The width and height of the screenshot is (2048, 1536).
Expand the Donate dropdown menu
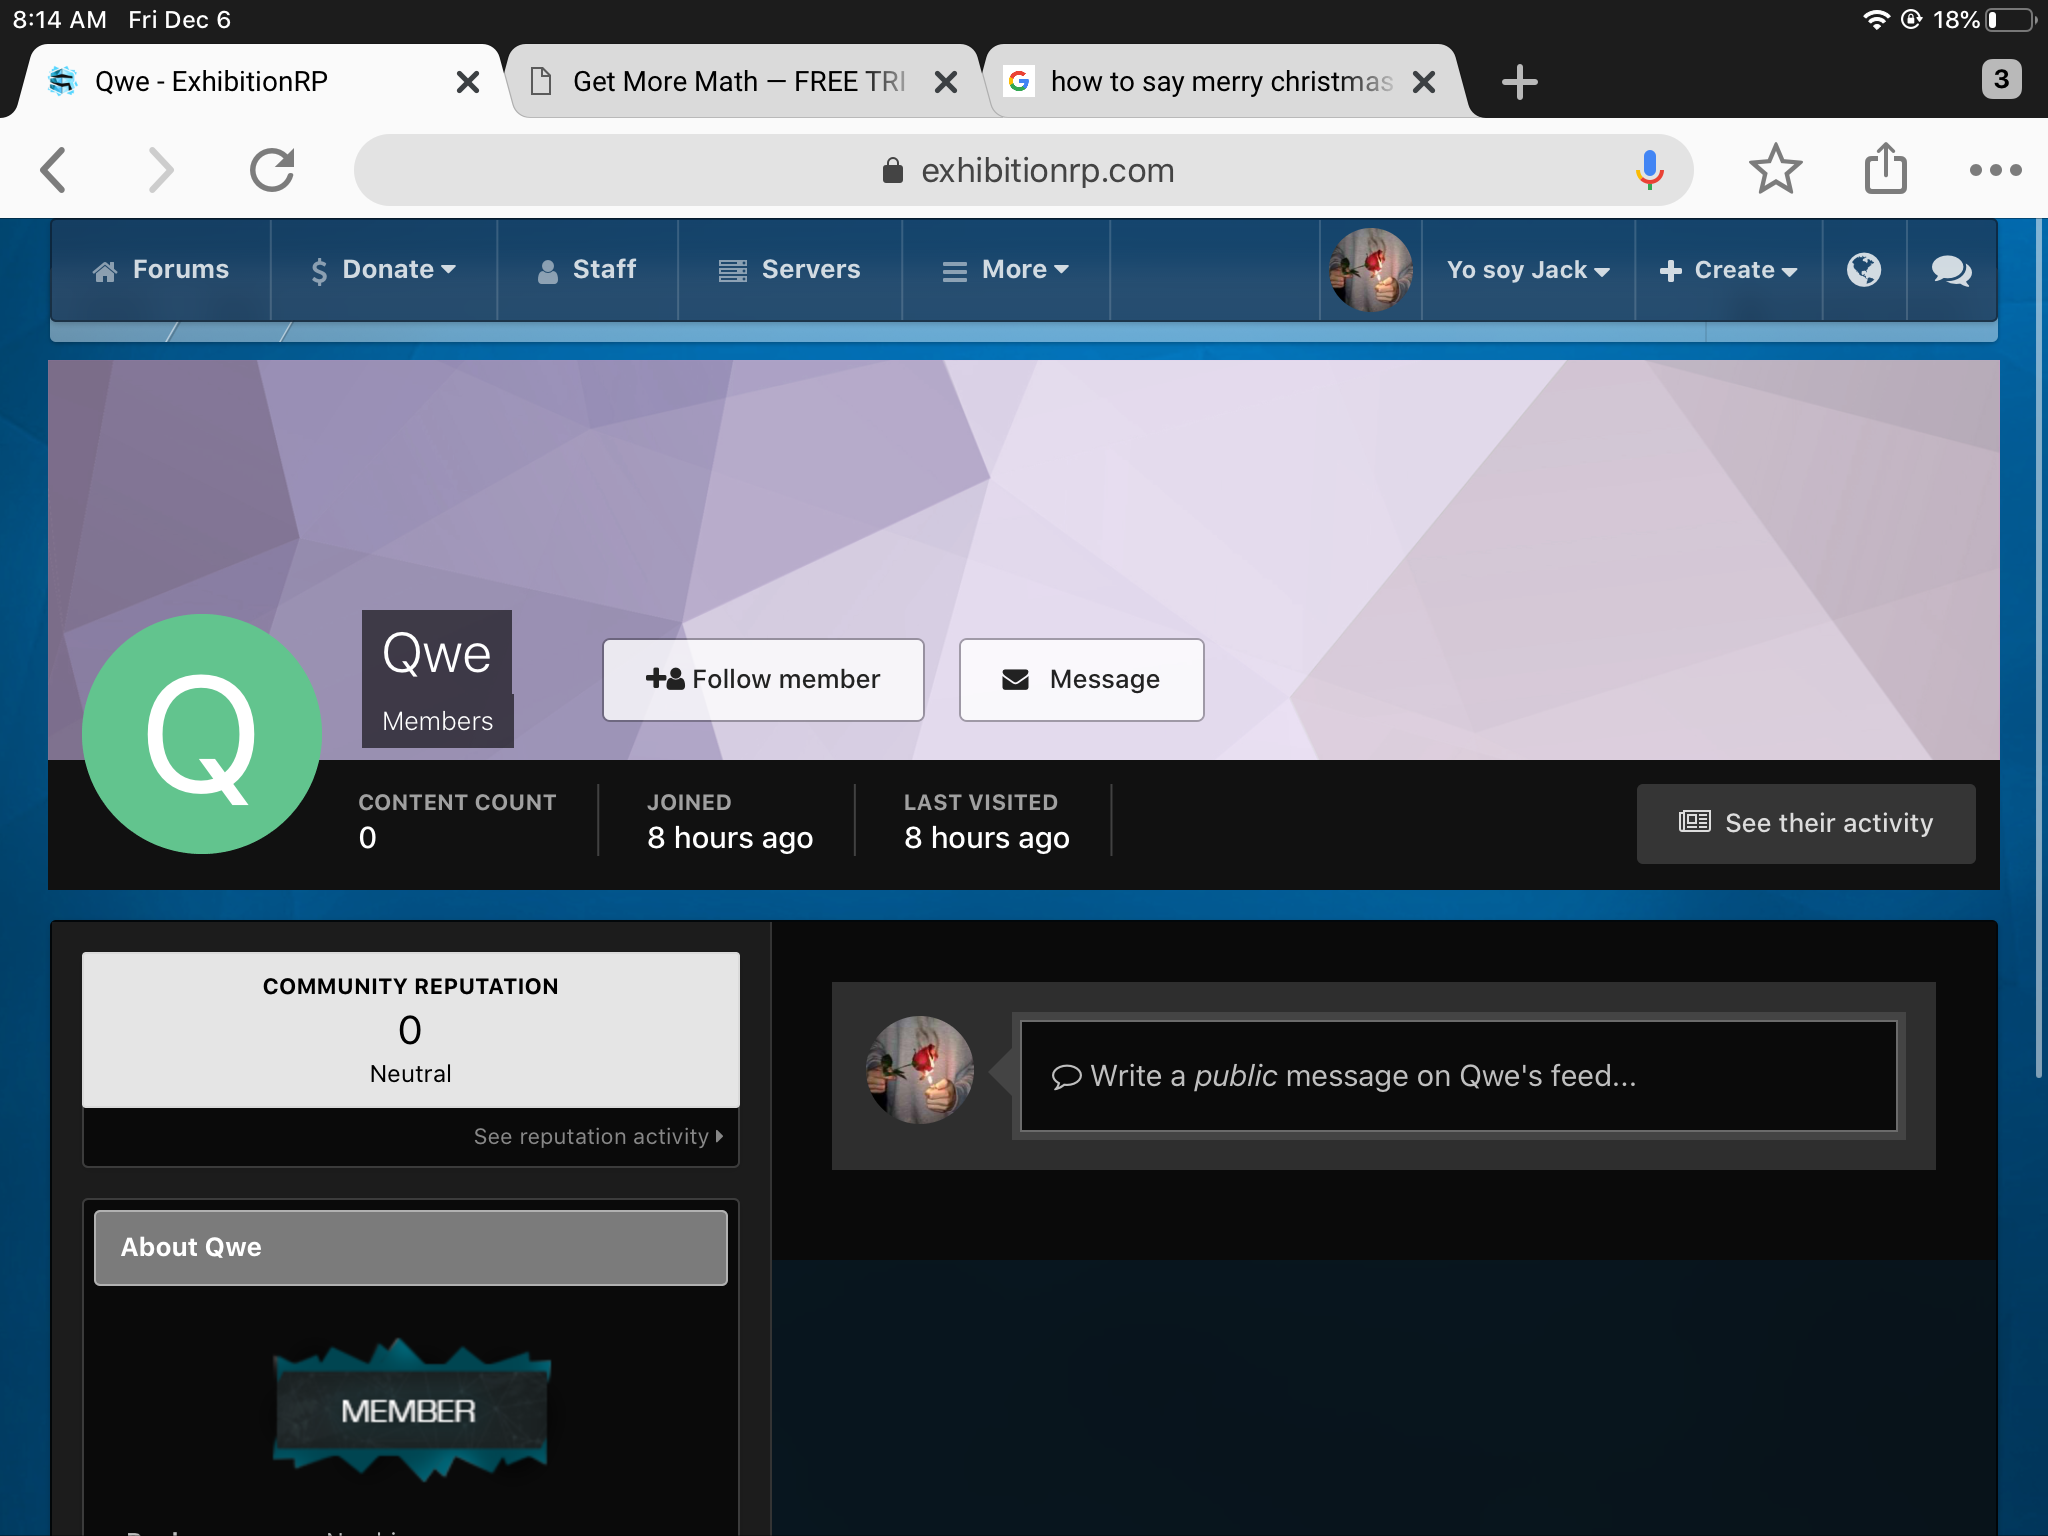[x=384, y=270]
